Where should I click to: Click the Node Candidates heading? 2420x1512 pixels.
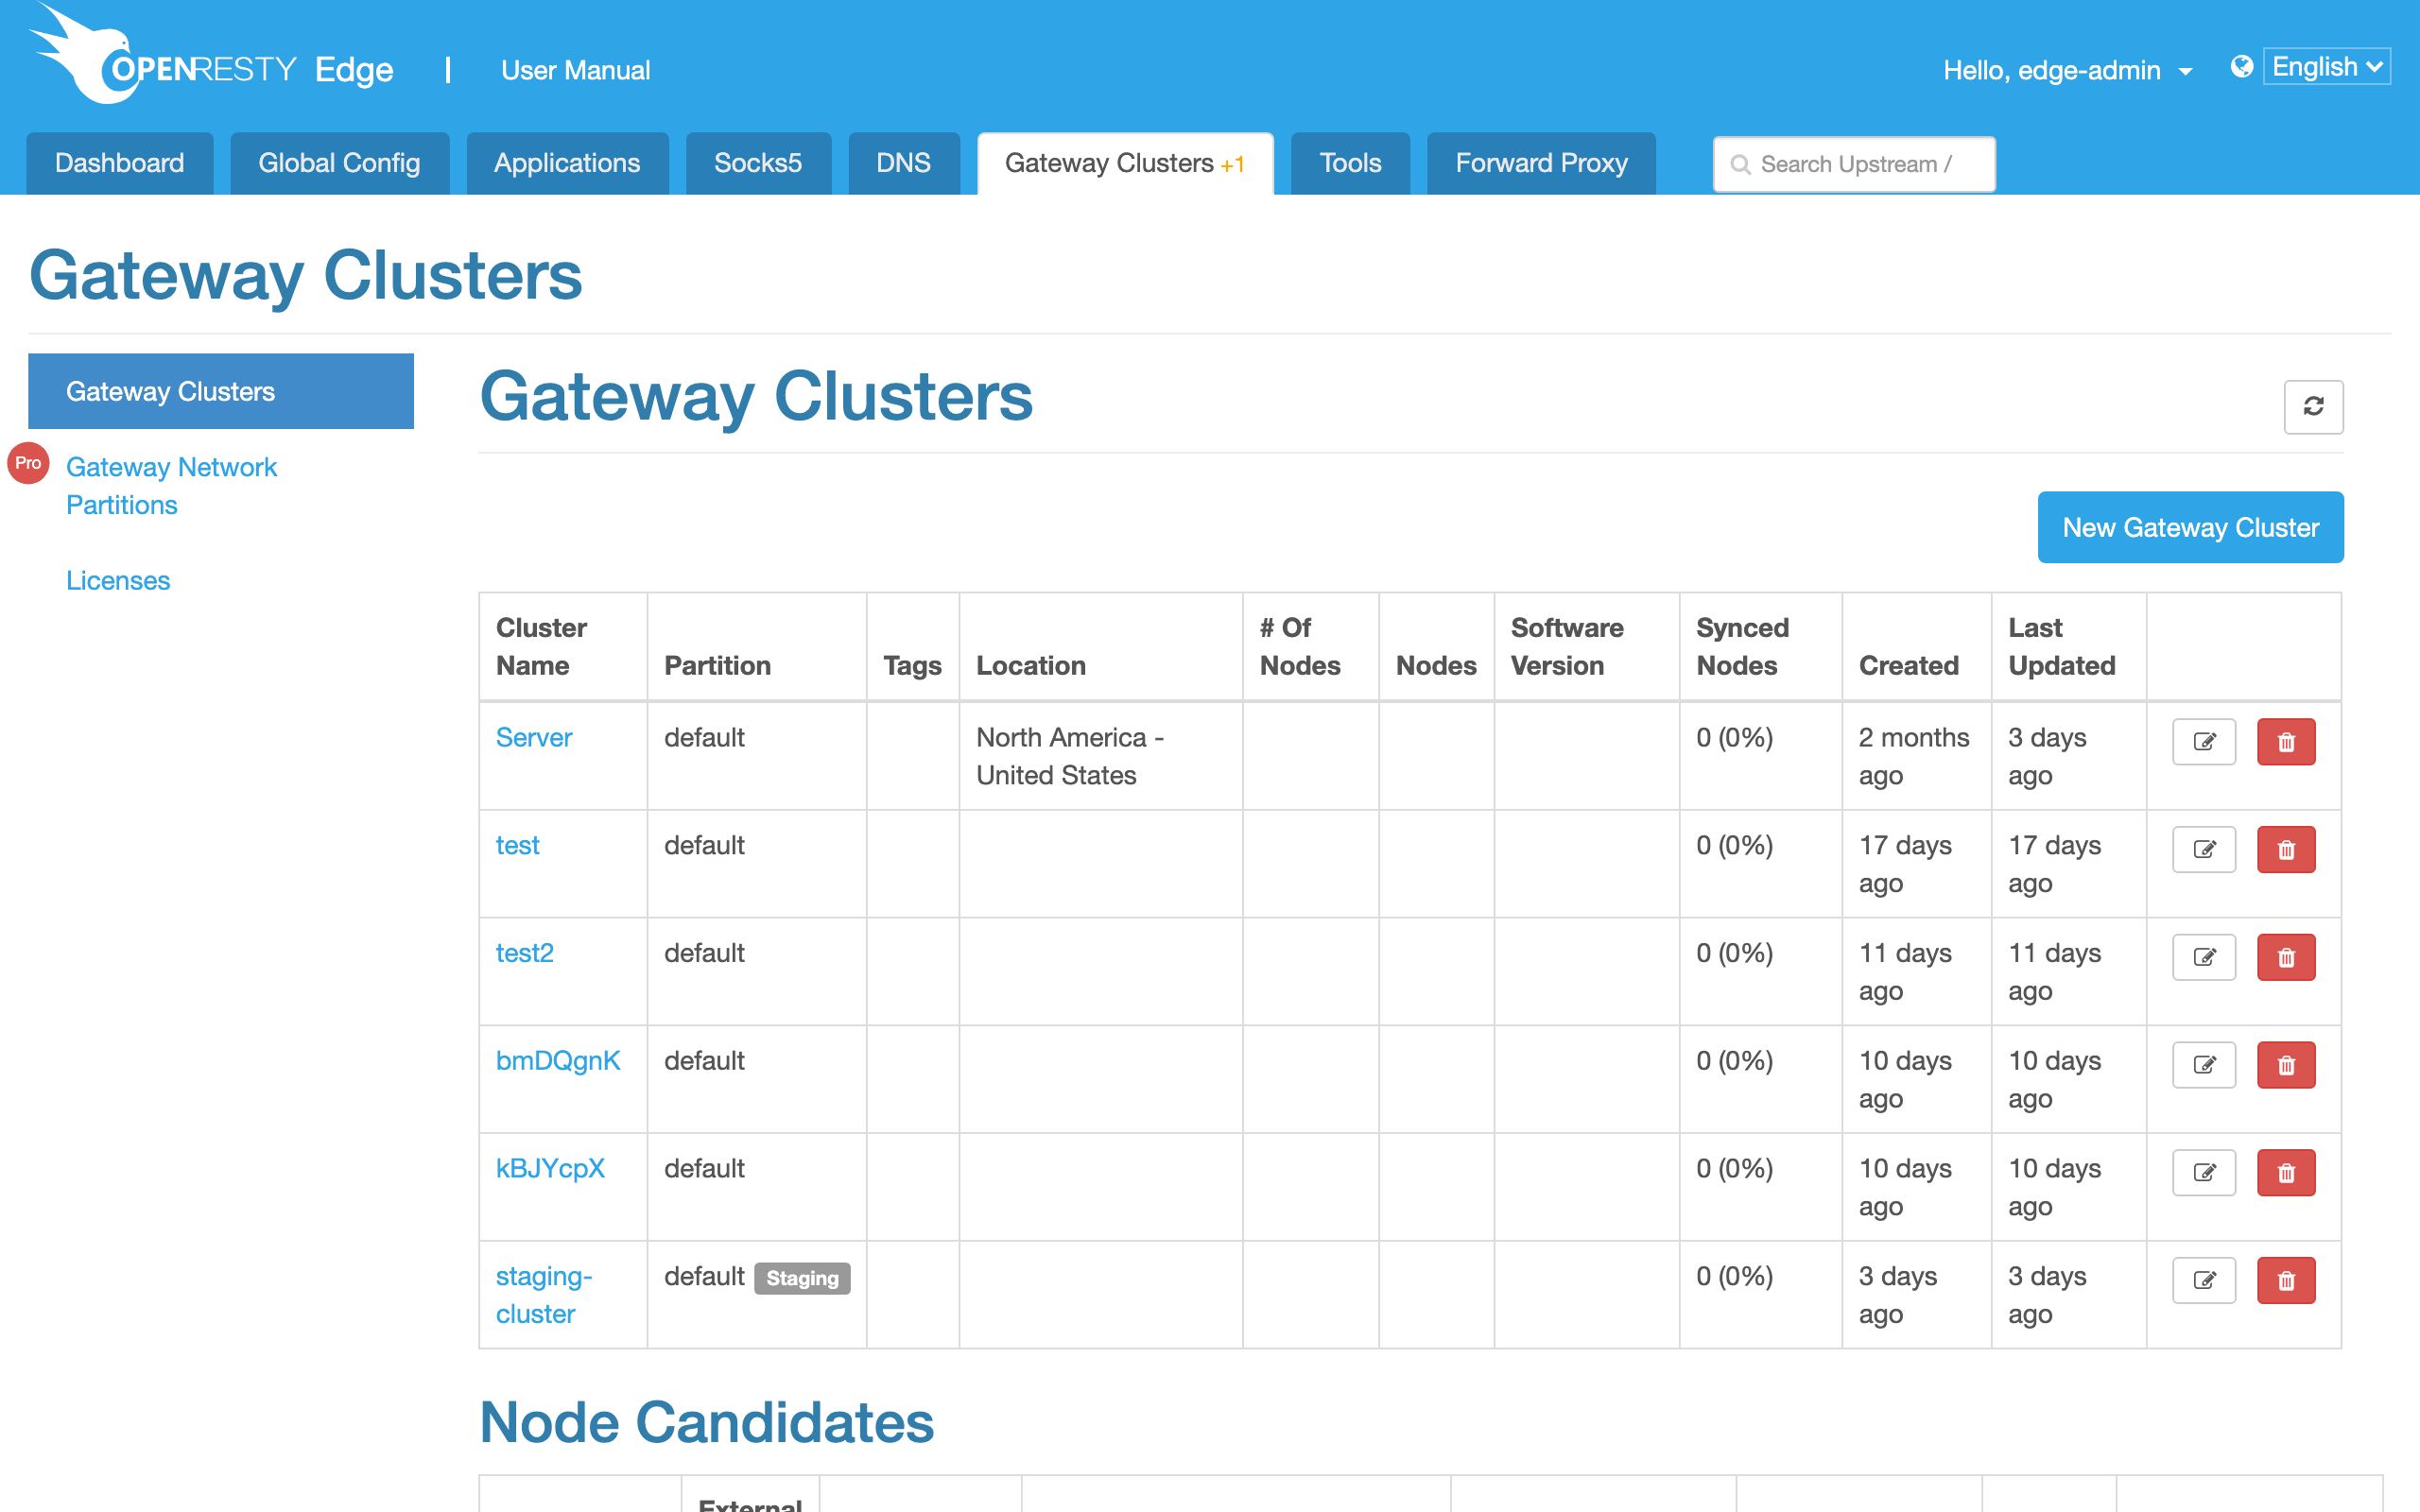[706, 1422]
